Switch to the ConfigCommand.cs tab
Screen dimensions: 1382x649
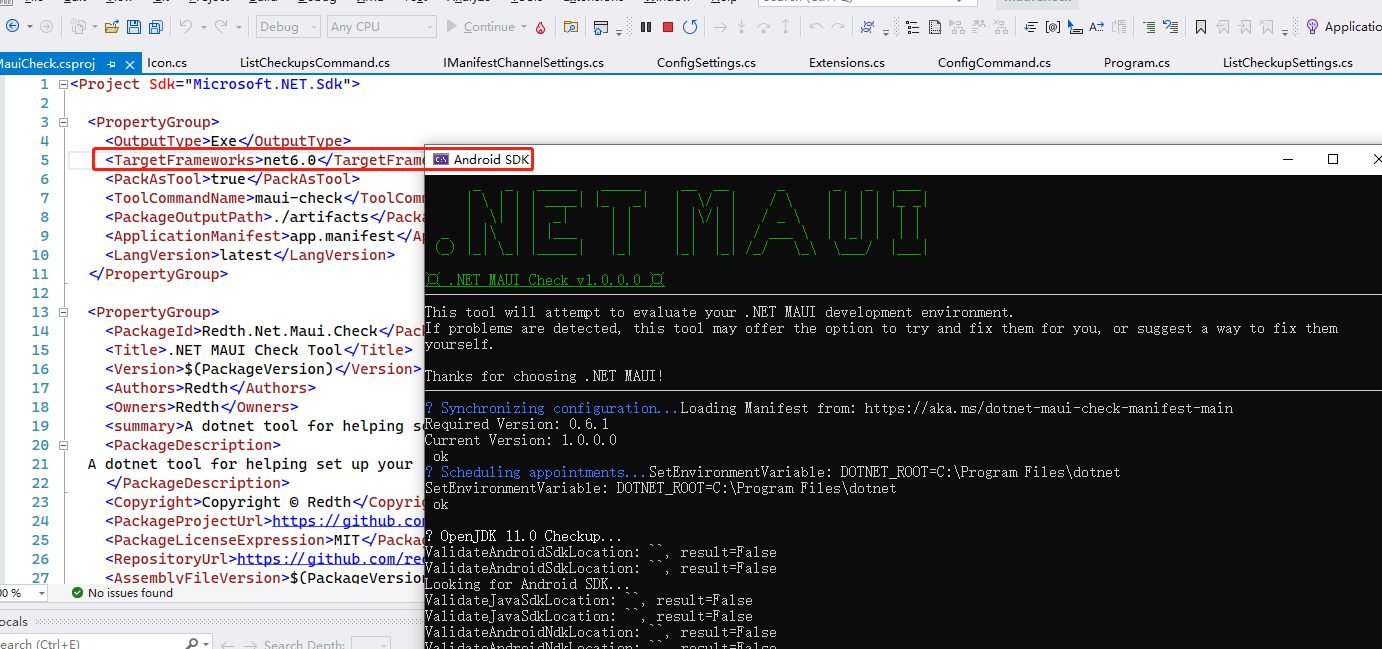pos(994,62)
